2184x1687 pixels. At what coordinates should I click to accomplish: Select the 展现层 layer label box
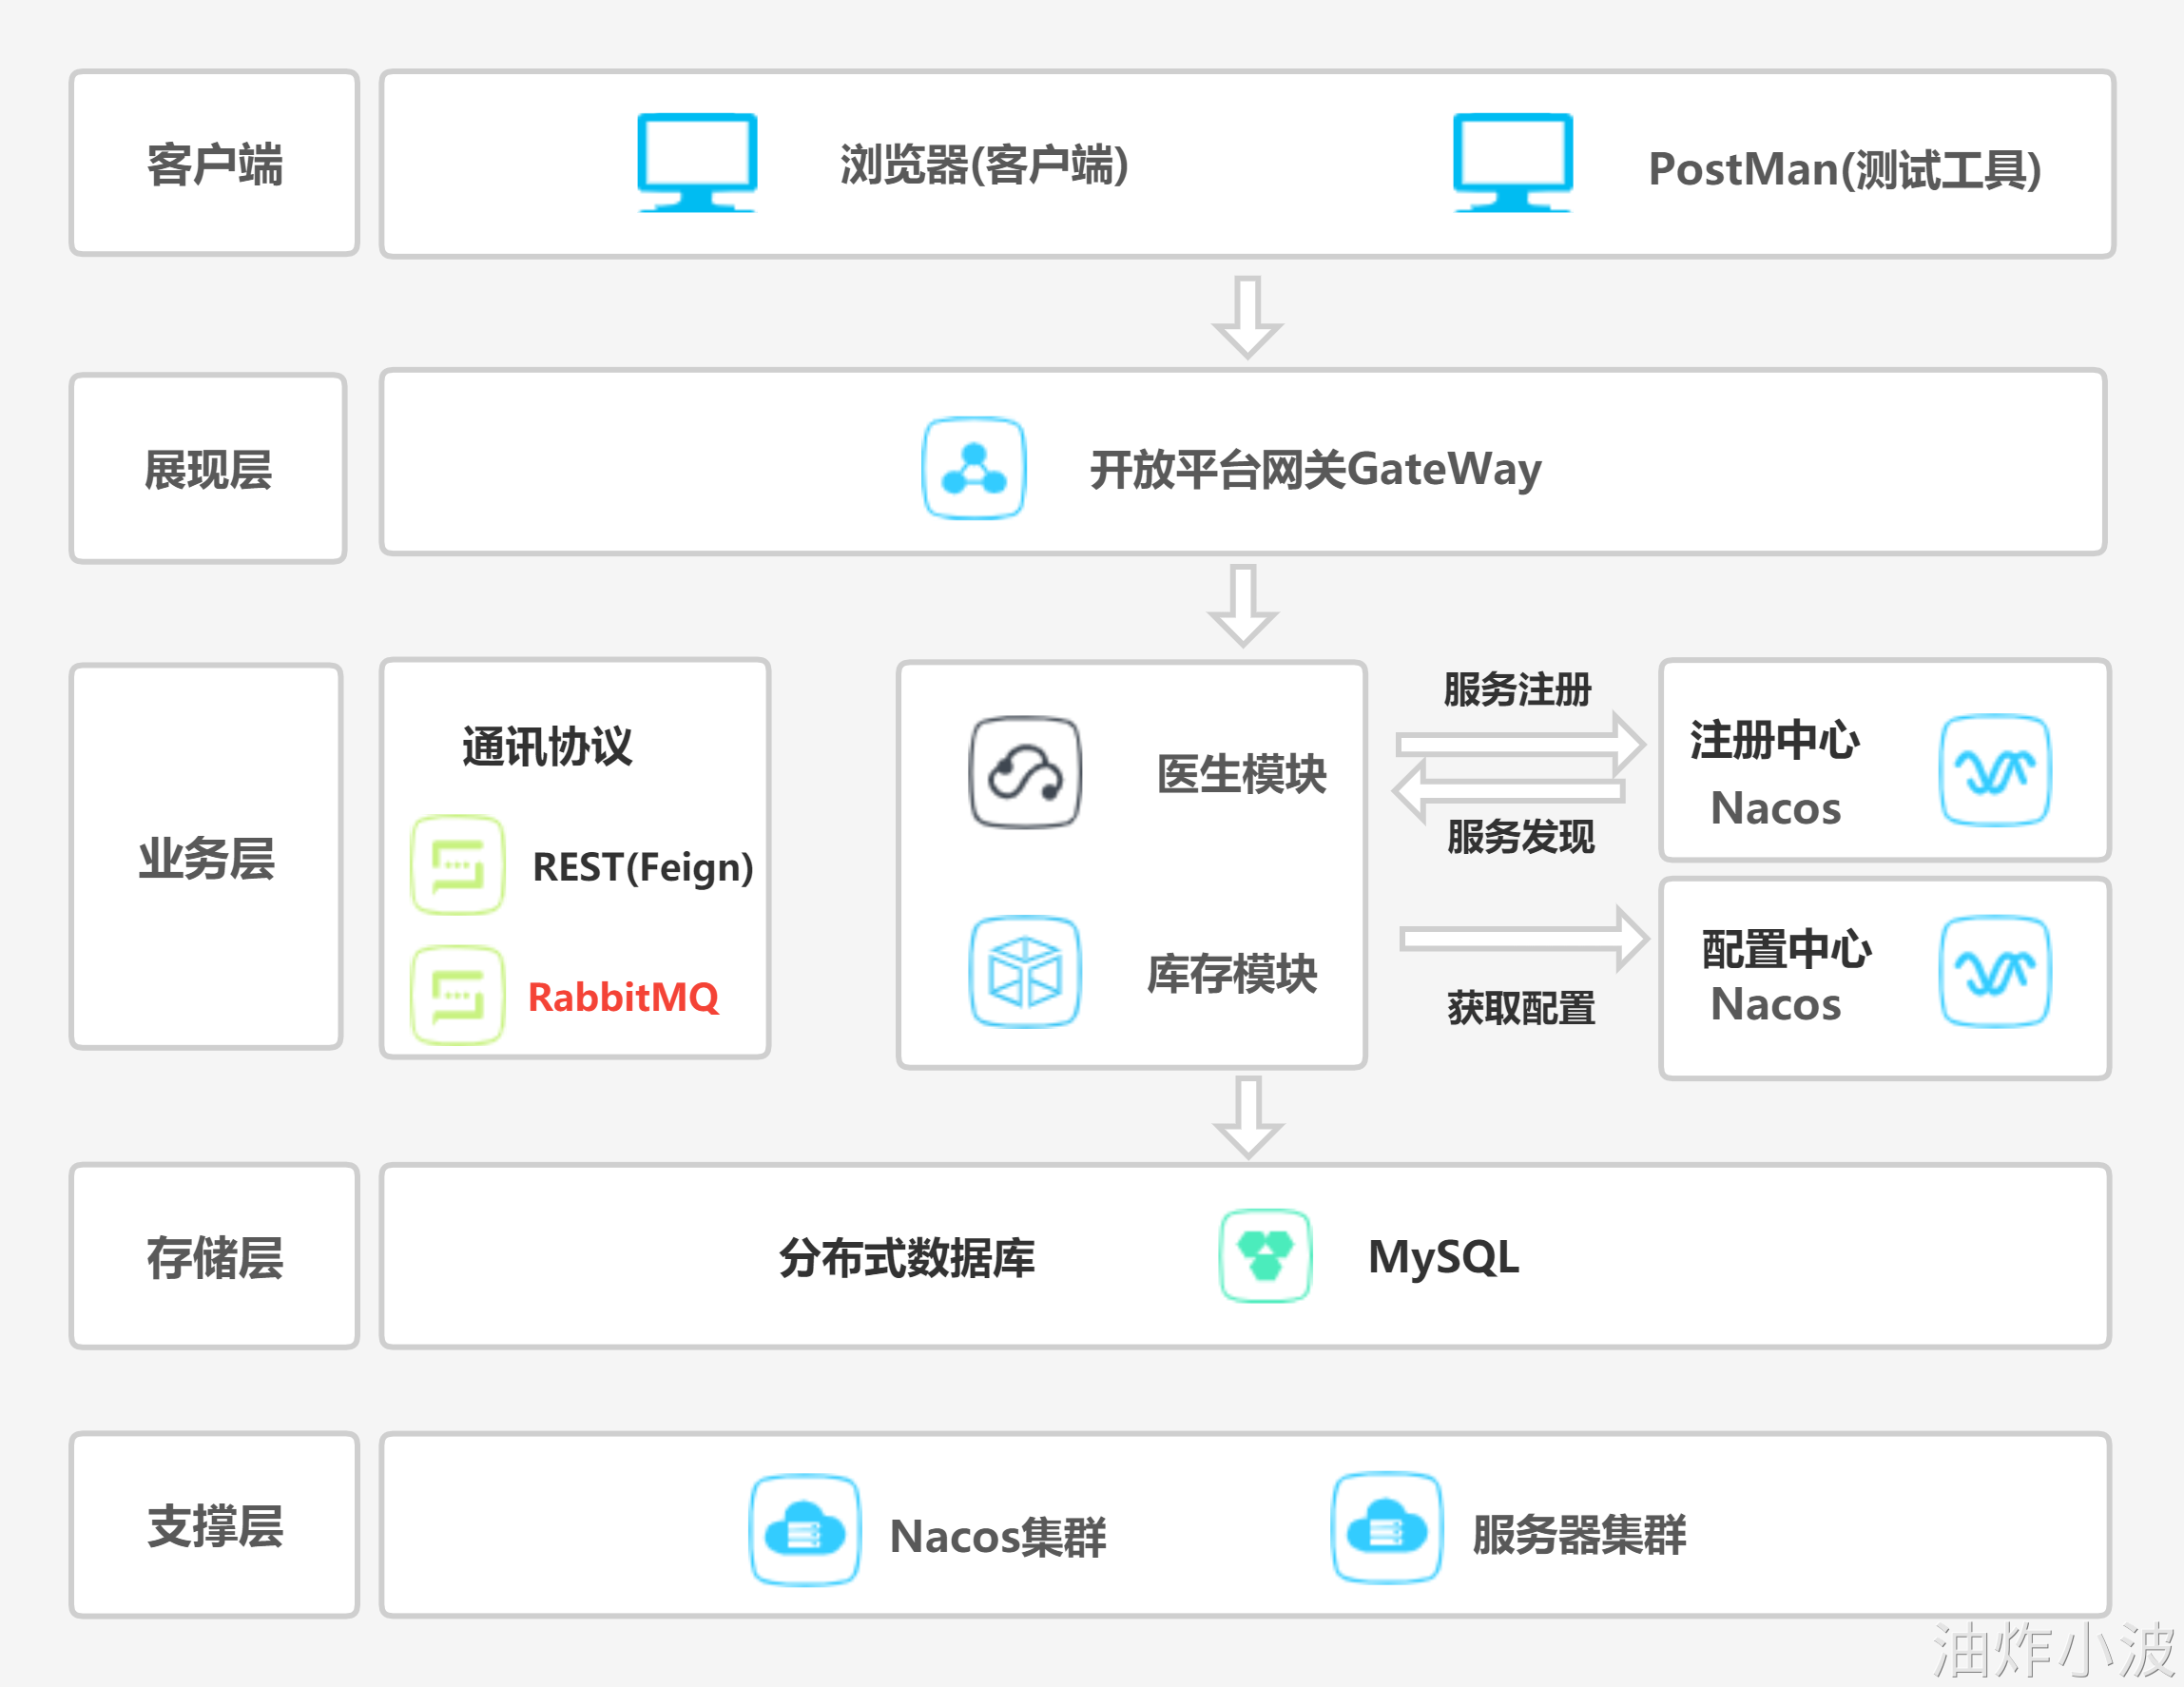point(208,469)
